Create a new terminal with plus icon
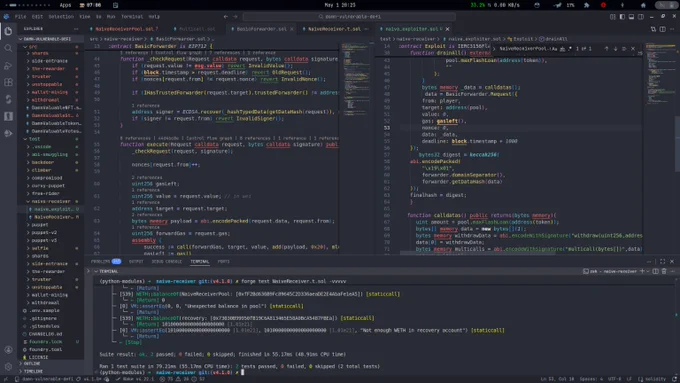Image resolution: width=680 pixels, height=383 pixels. tap(642, 271)
